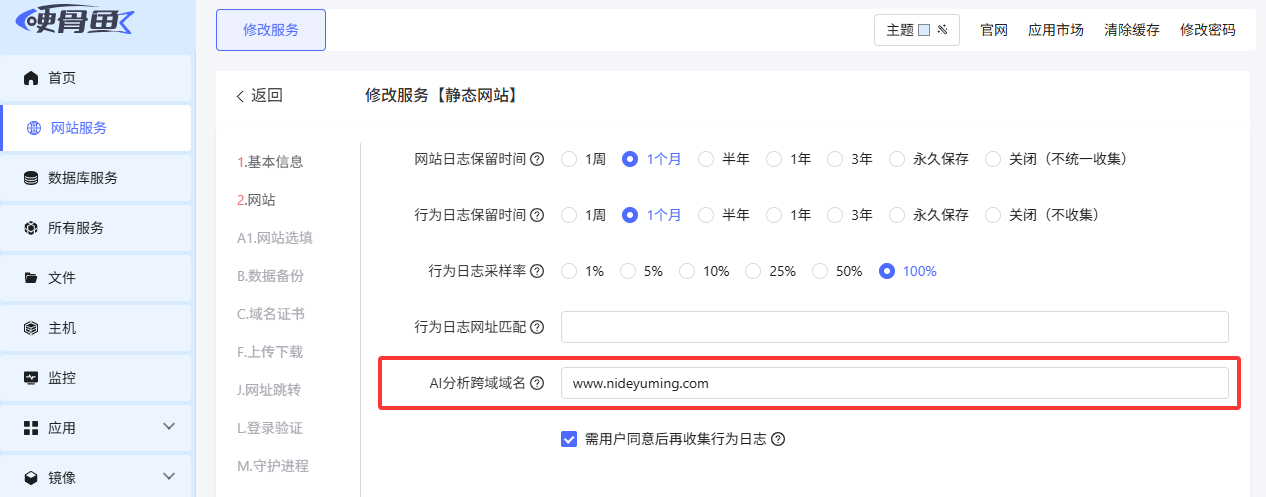Click the folder icon for 文件
This screenshot has width=1266, height=497.
(31, 278)
